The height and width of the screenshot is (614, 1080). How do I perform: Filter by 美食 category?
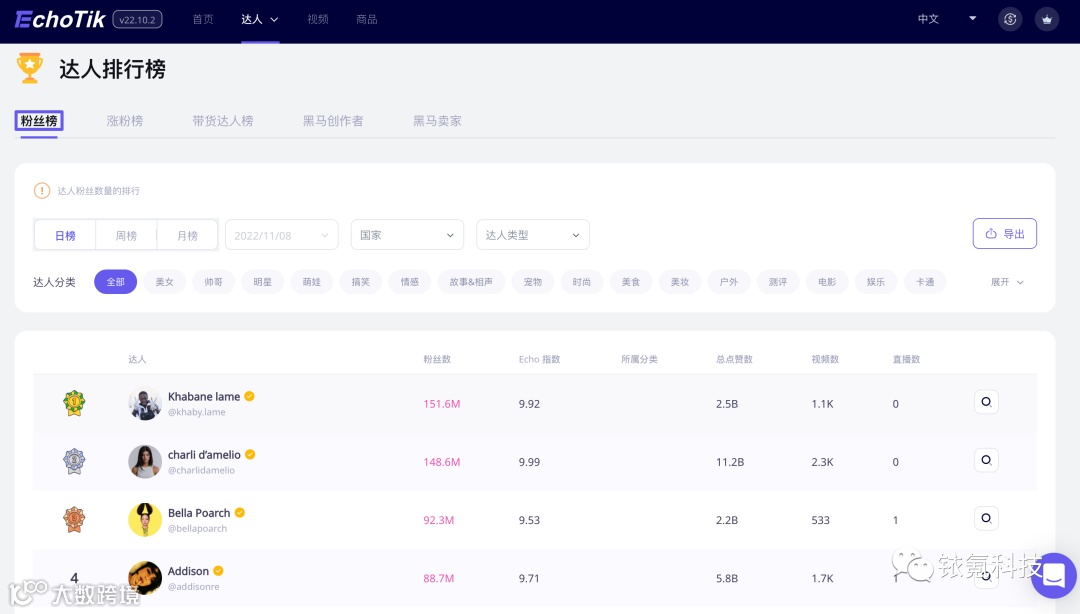click(631, 282)
